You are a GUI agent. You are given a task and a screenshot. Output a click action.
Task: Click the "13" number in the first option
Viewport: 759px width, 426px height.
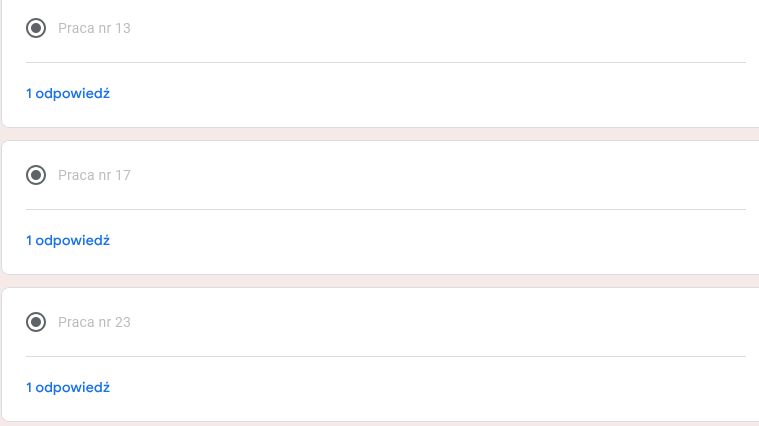click(x=123, y=28)
